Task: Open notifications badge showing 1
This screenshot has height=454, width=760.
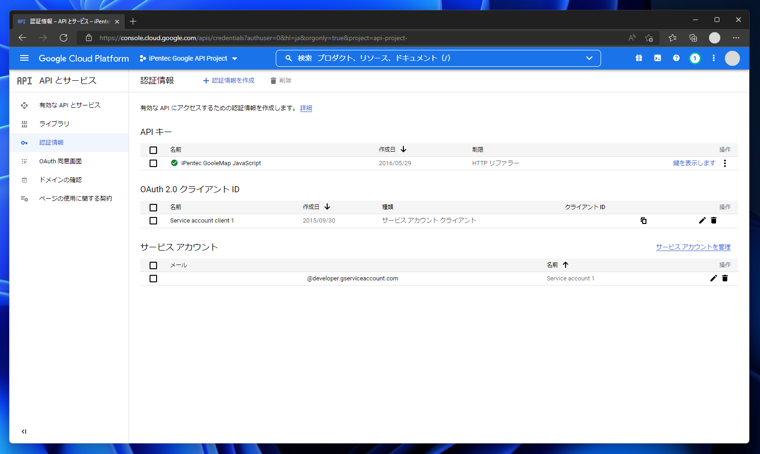Action: pos(695,58)
